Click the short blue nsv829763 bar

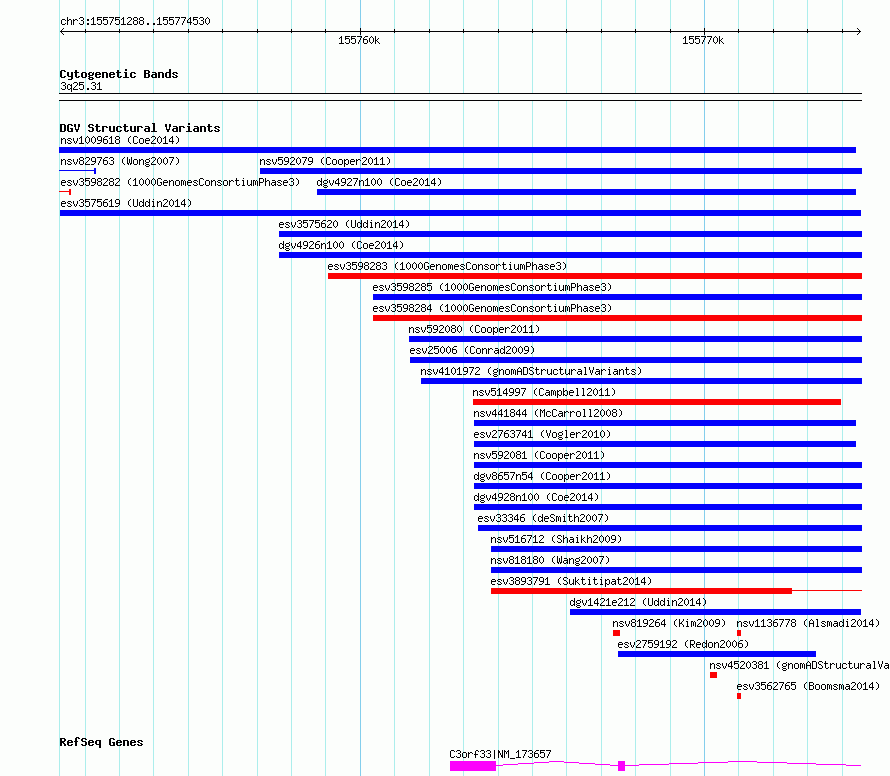[x=78, y=171]
